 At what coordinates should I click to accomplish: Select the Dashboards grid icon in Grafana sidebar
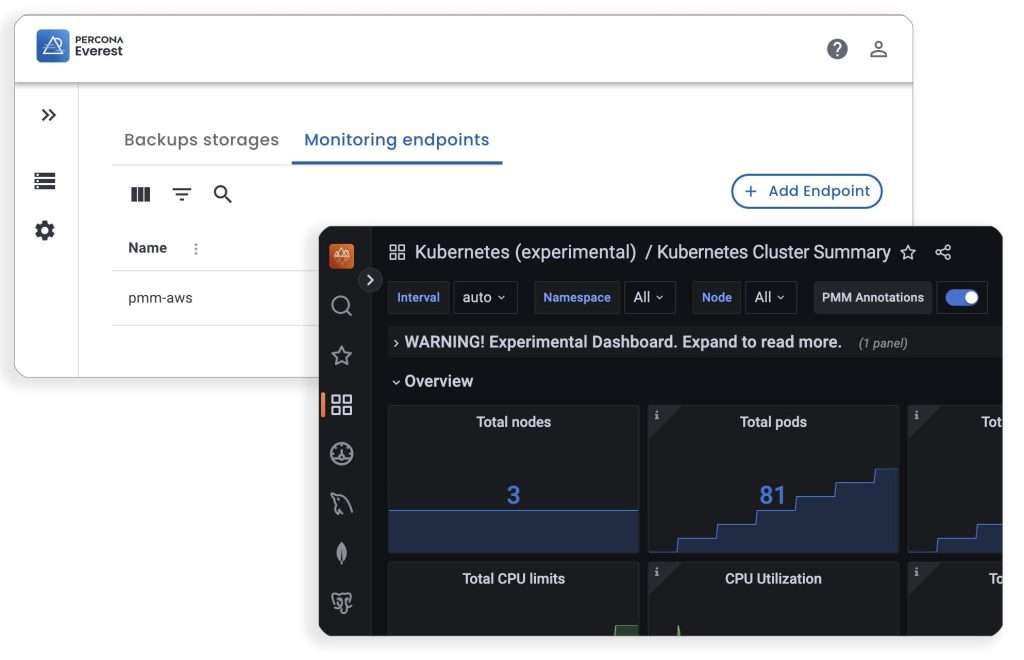coord(342,404)
